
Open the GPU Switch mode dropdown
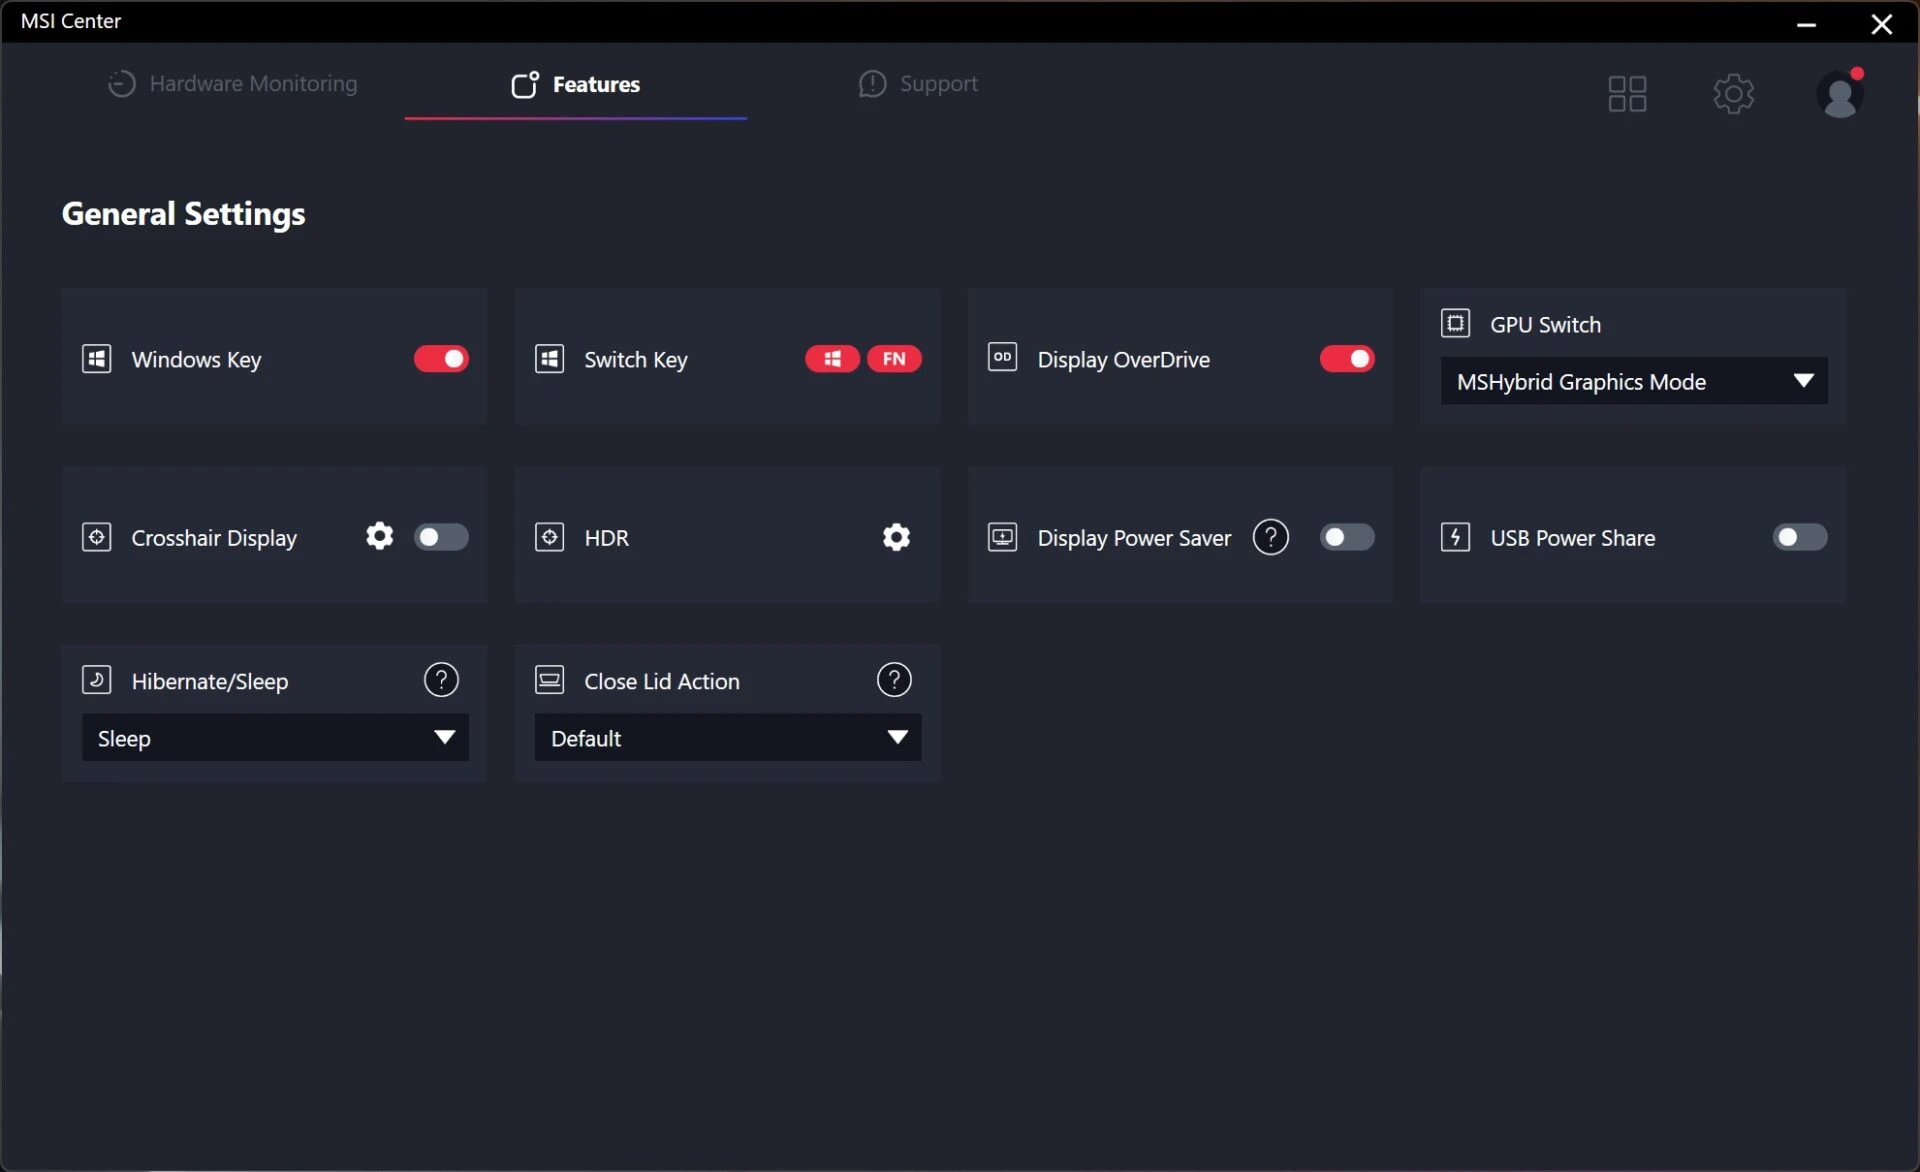[x=1634, y=381]
